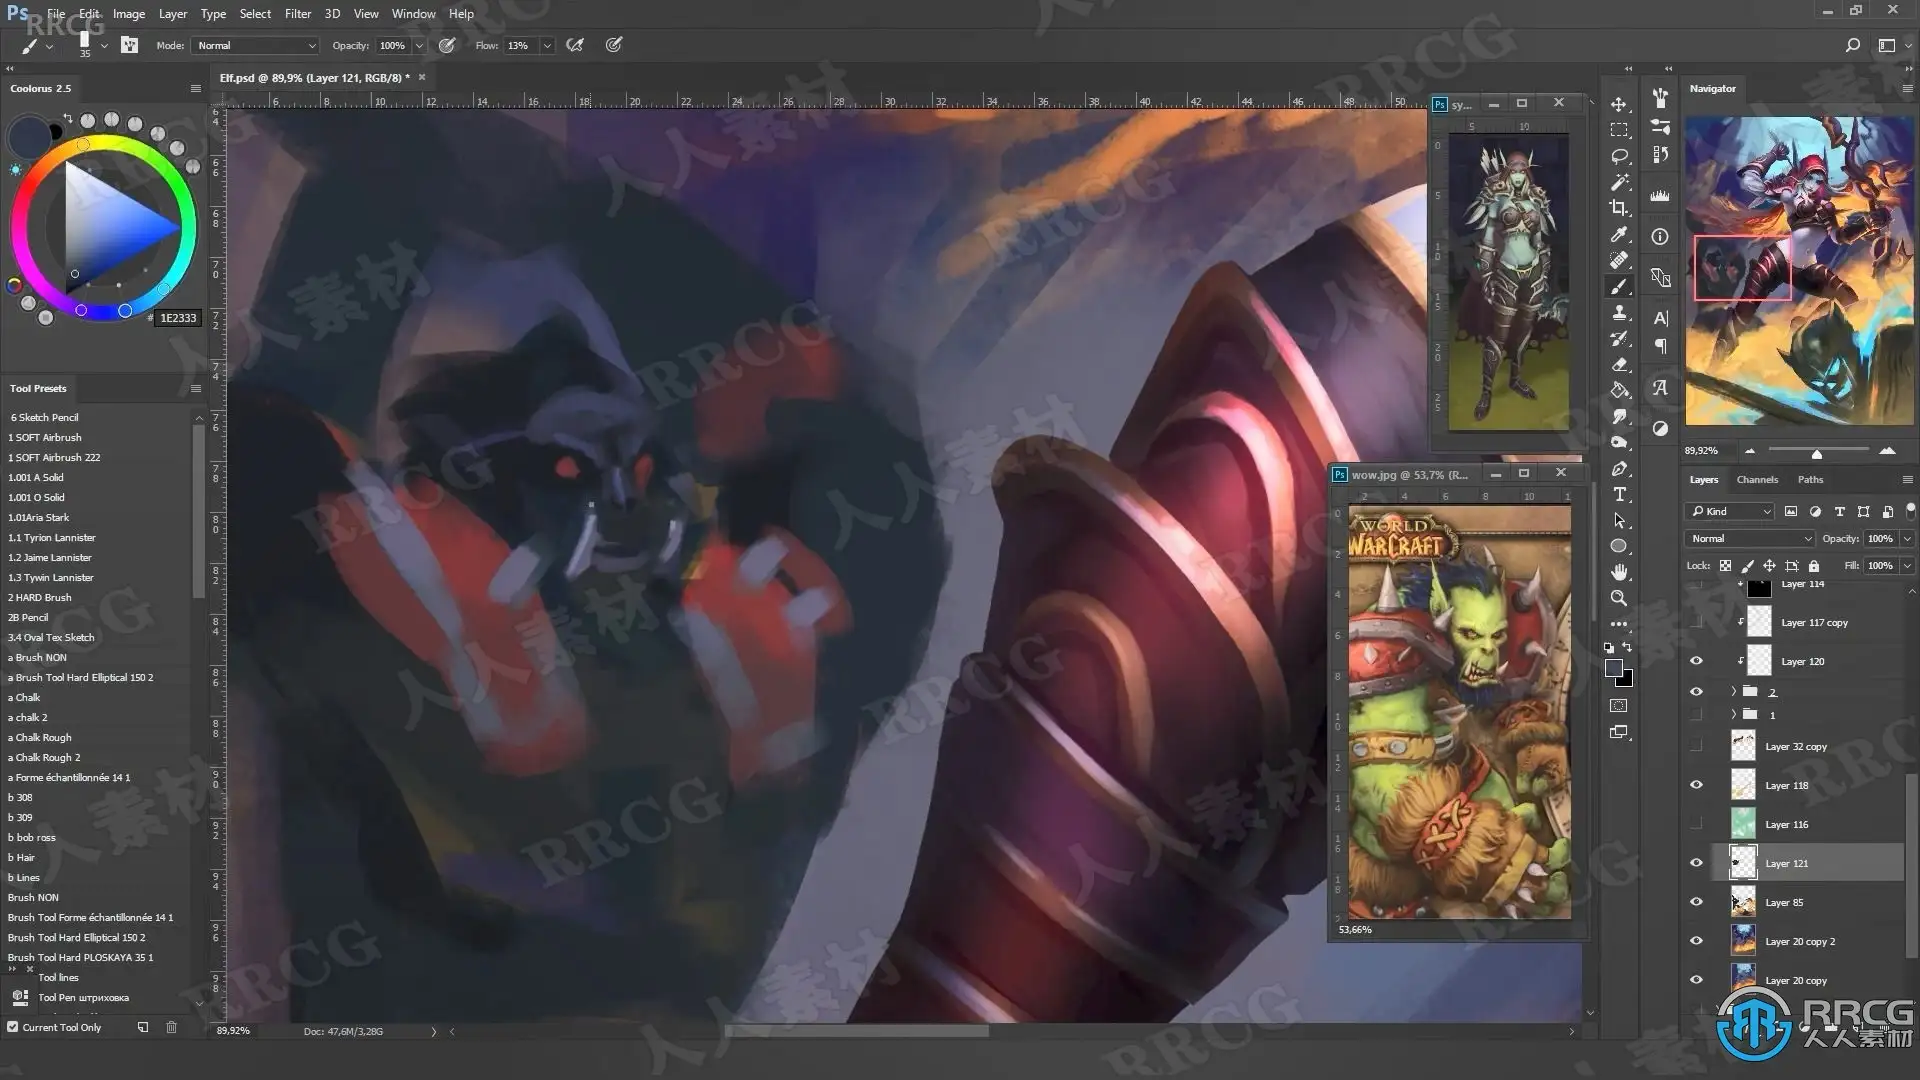Screen dimensions: 1920x1080
Task: Open the Select menu
Action: pyautogui.click(x=255, y=14)
